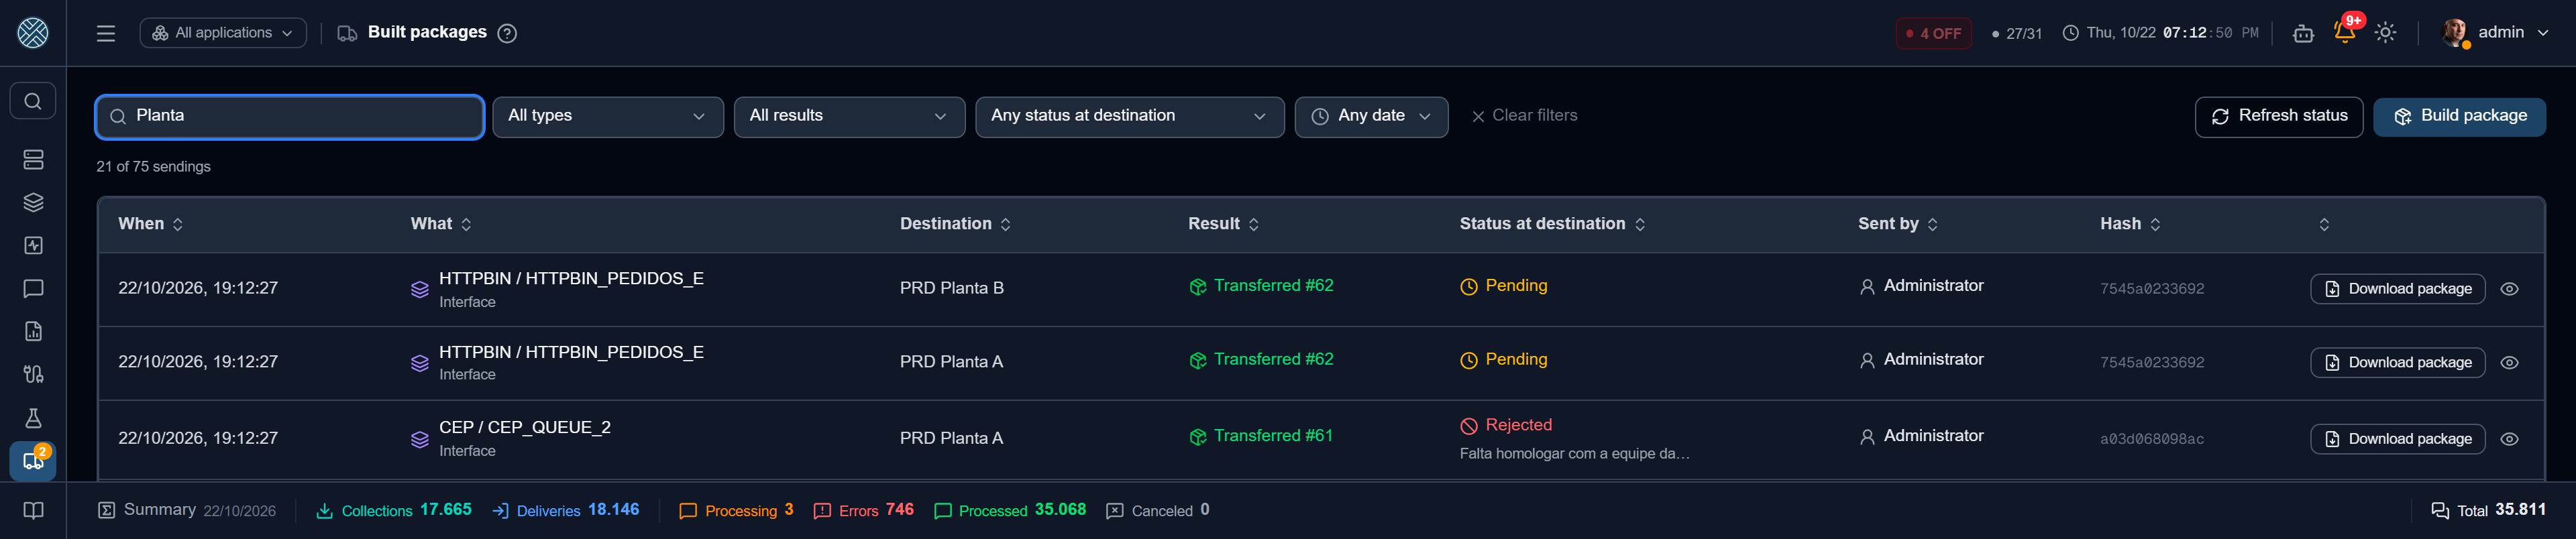Toggle the light/dark theme sun icon

click(2385, 33)
